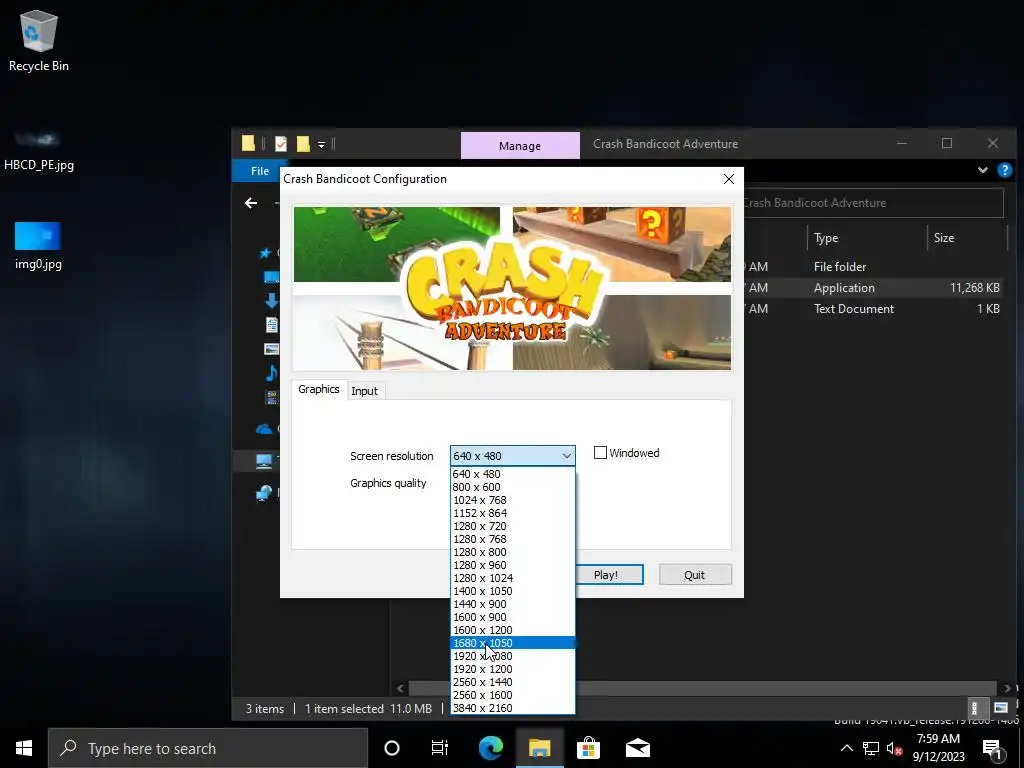Open Cortana from the taskbar
1024x768 pixels.
(392, 748)
